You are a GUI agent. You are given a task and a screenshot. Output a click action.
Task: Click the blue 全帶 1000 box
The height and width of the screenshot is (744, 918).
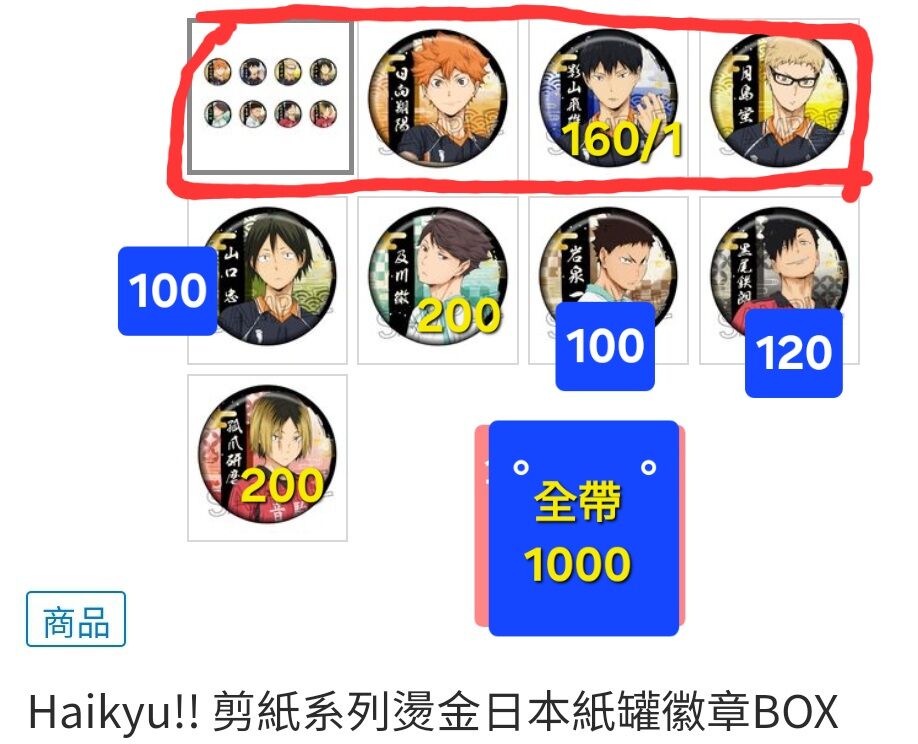coord(584,528)
